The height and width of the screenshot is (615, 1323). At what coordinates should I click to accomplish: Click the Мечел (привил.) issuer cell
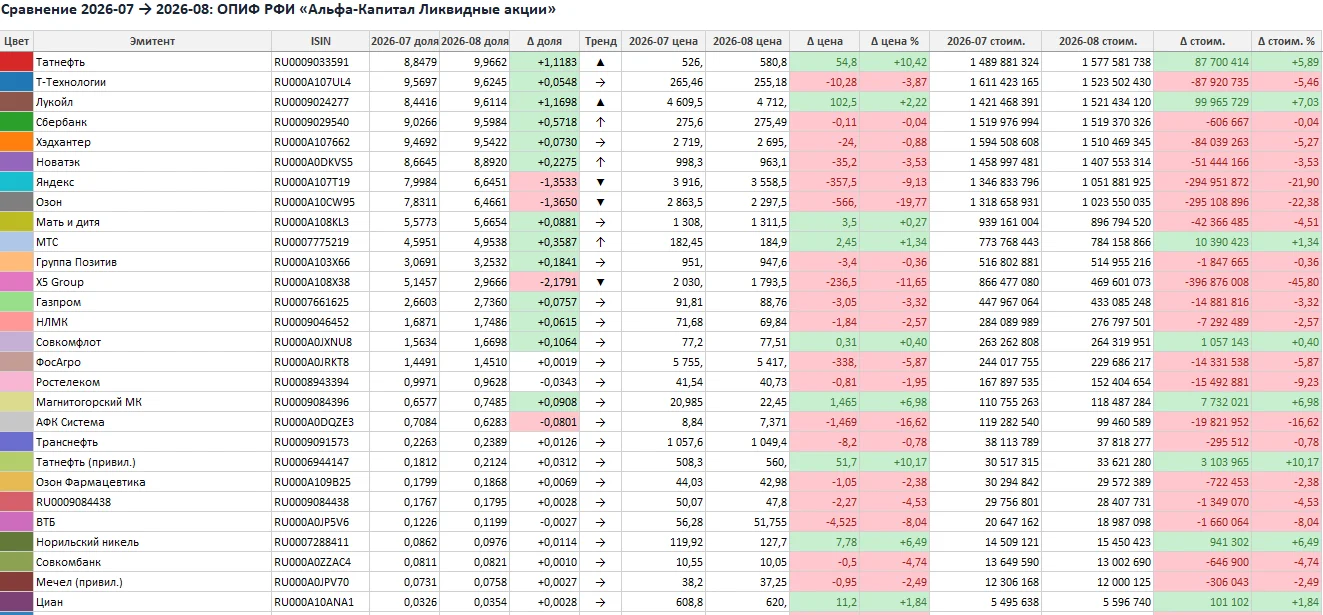click(x=152, y=582)
